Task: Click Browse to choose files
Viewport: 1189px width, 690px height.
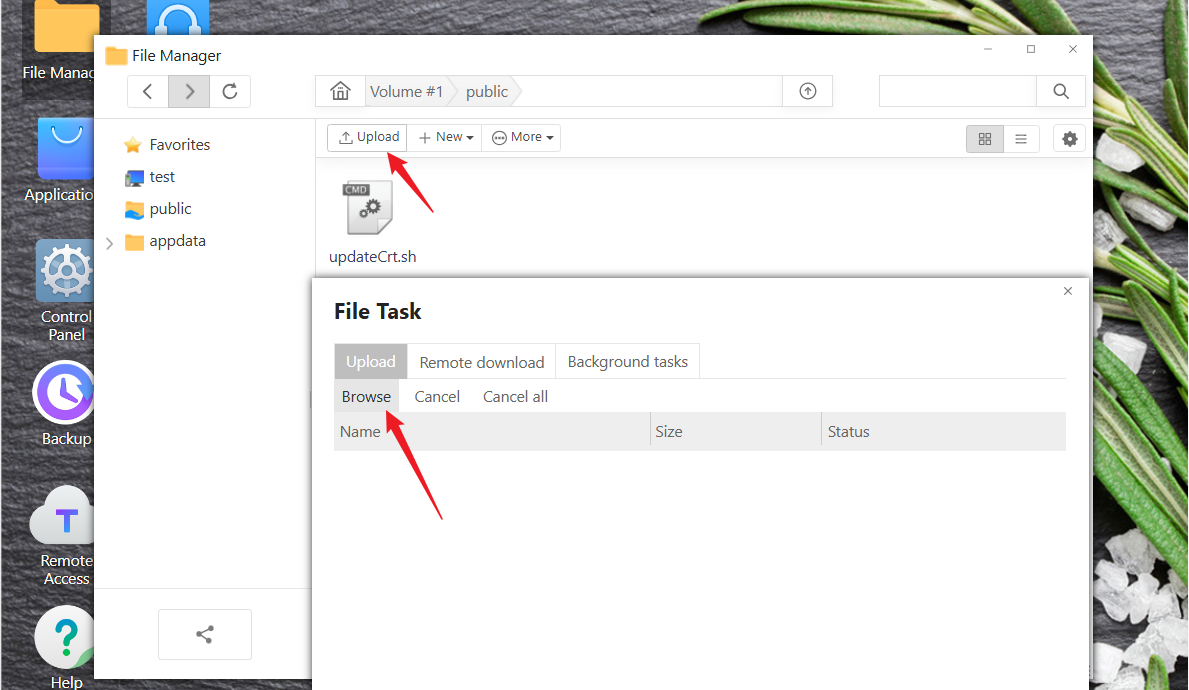Action: (366, 397)
